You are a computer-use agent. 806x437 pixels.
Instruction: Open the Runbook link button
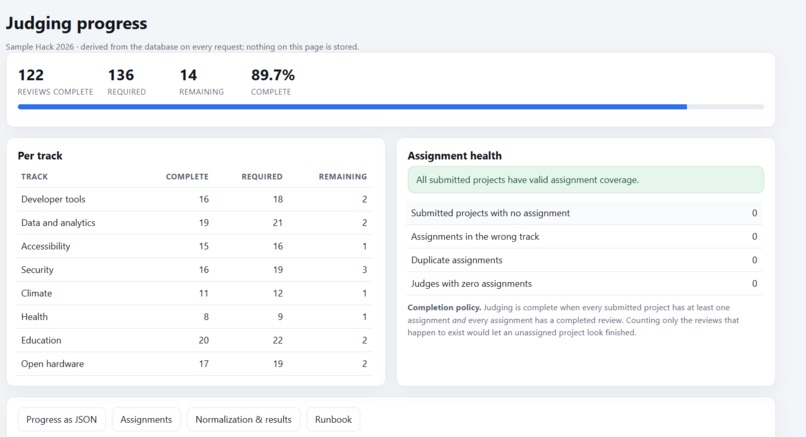[333, 420]
